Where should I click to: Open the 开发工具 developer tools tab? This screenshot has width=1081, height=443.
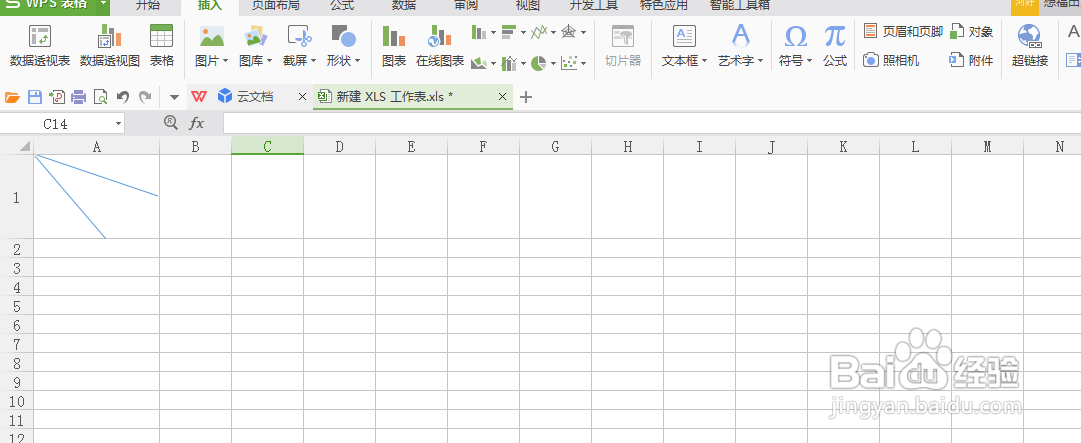pyautogui.click(x=594, y=6)
